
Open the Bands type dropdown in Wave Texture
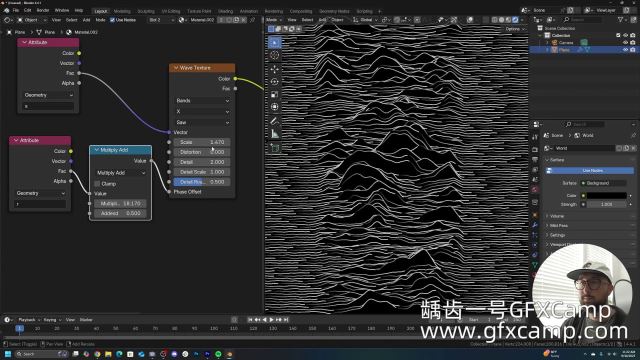pyautogui.click(x=202, y=100)
